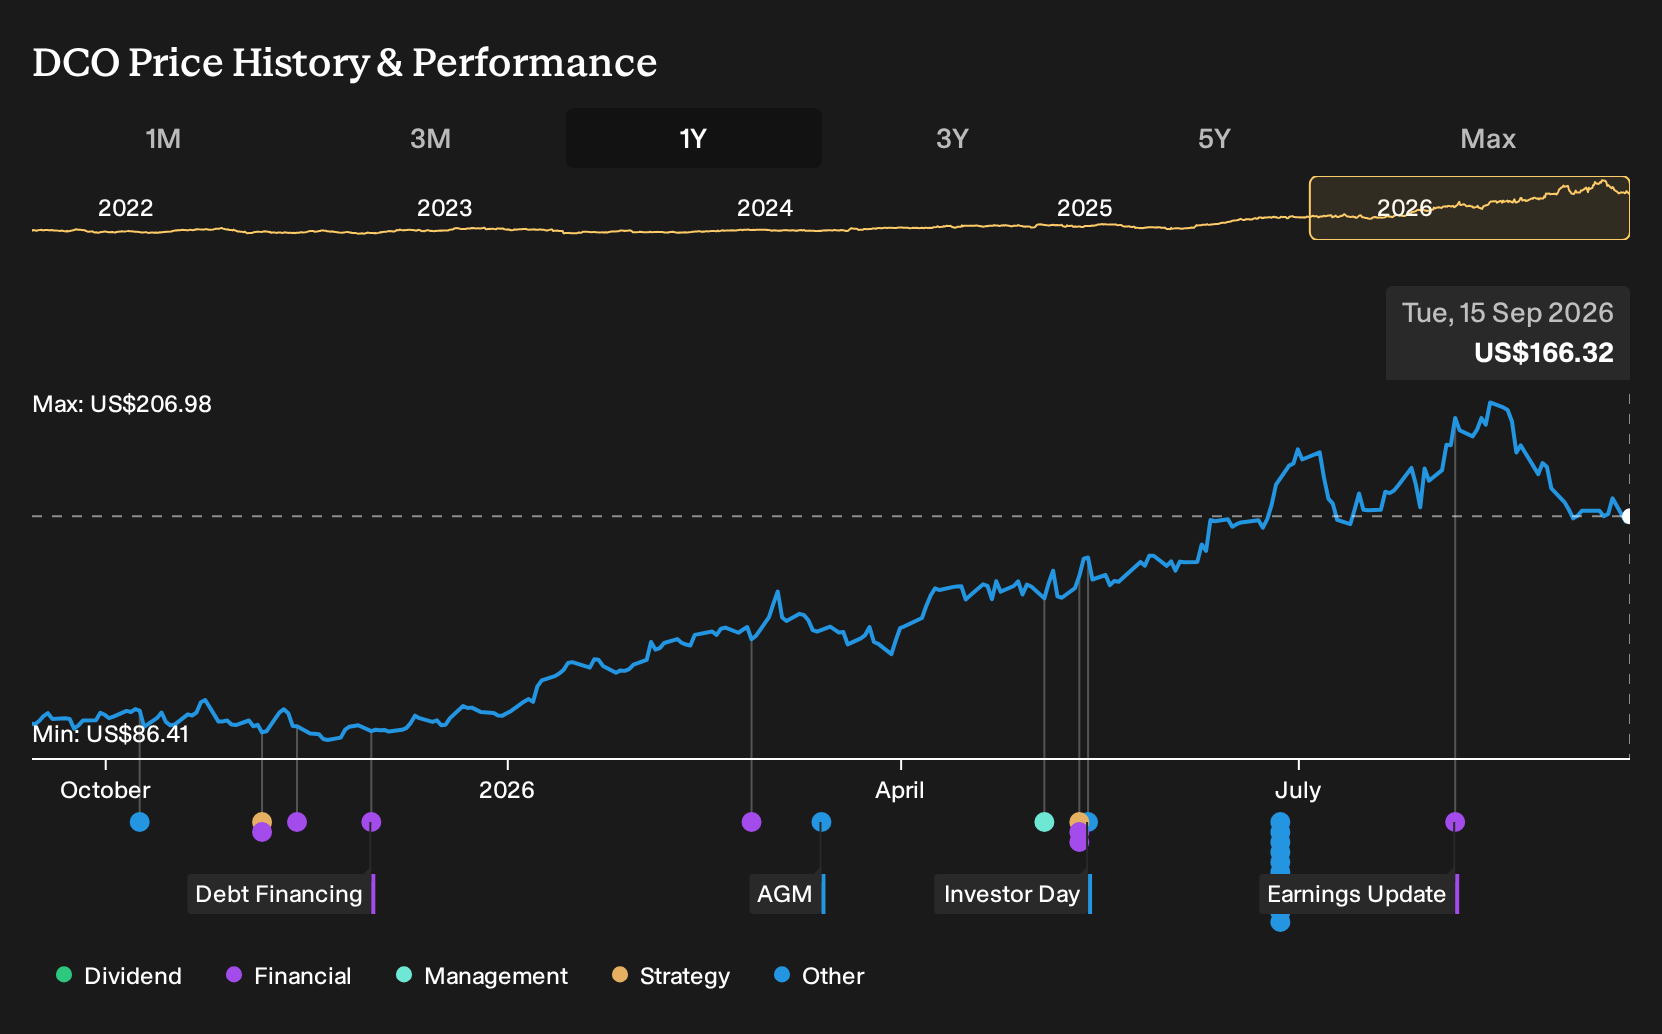Open the Investor Day event label
This screenshot has height=1034, width=1662.
(x=1013, y=894)
